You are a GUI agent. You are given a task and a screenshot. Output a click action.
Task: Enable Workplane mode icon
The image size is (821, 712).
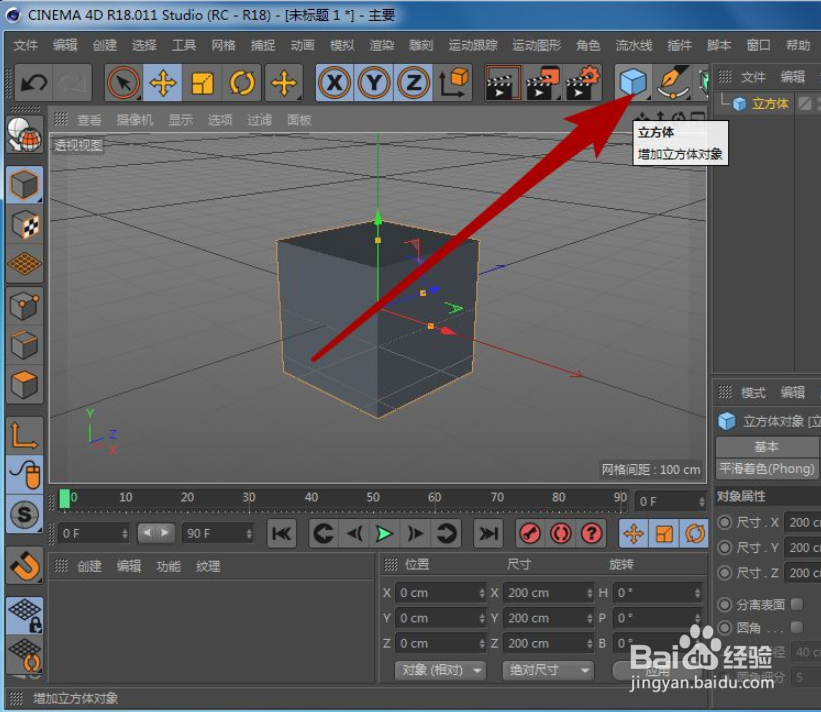point(24,264)
